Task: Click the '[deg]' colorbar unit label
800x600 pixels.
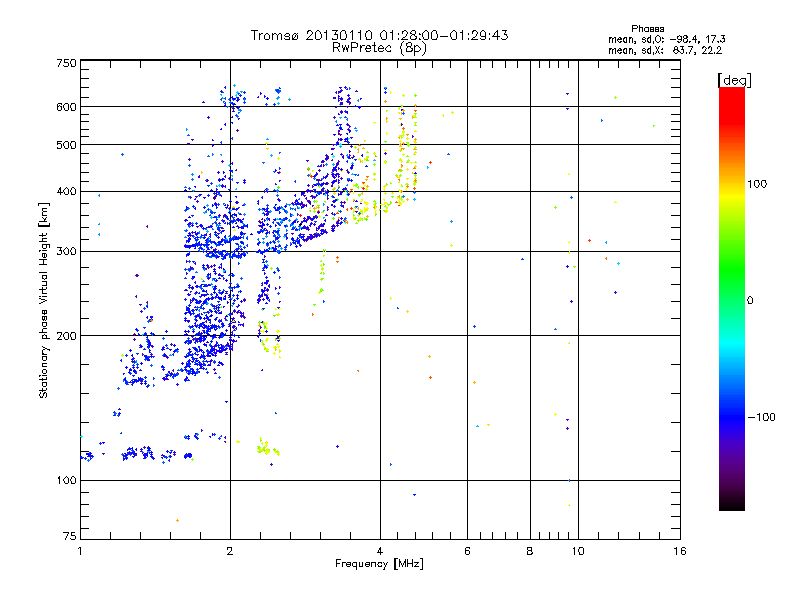Action: tap(734, 80)
